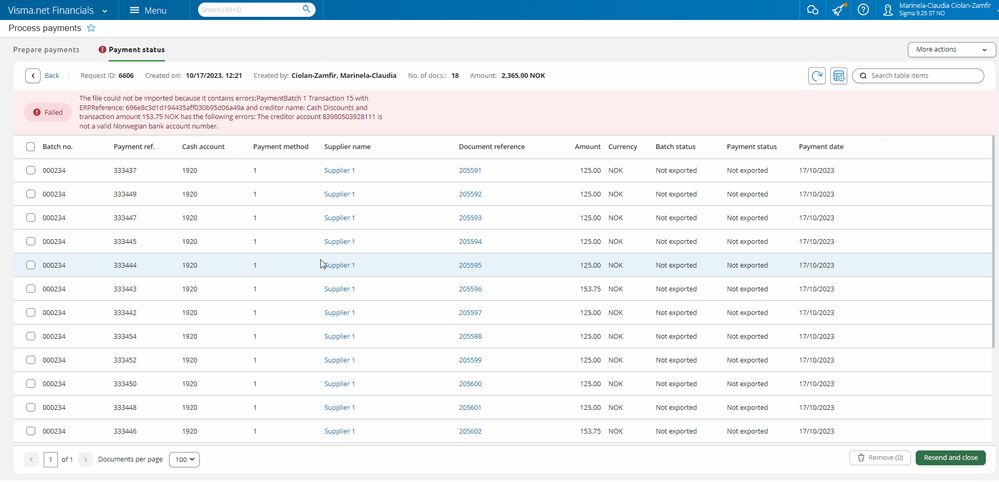Open the main Menu
This screenshot has height=482, width=999.
click(x=148, y=10)
